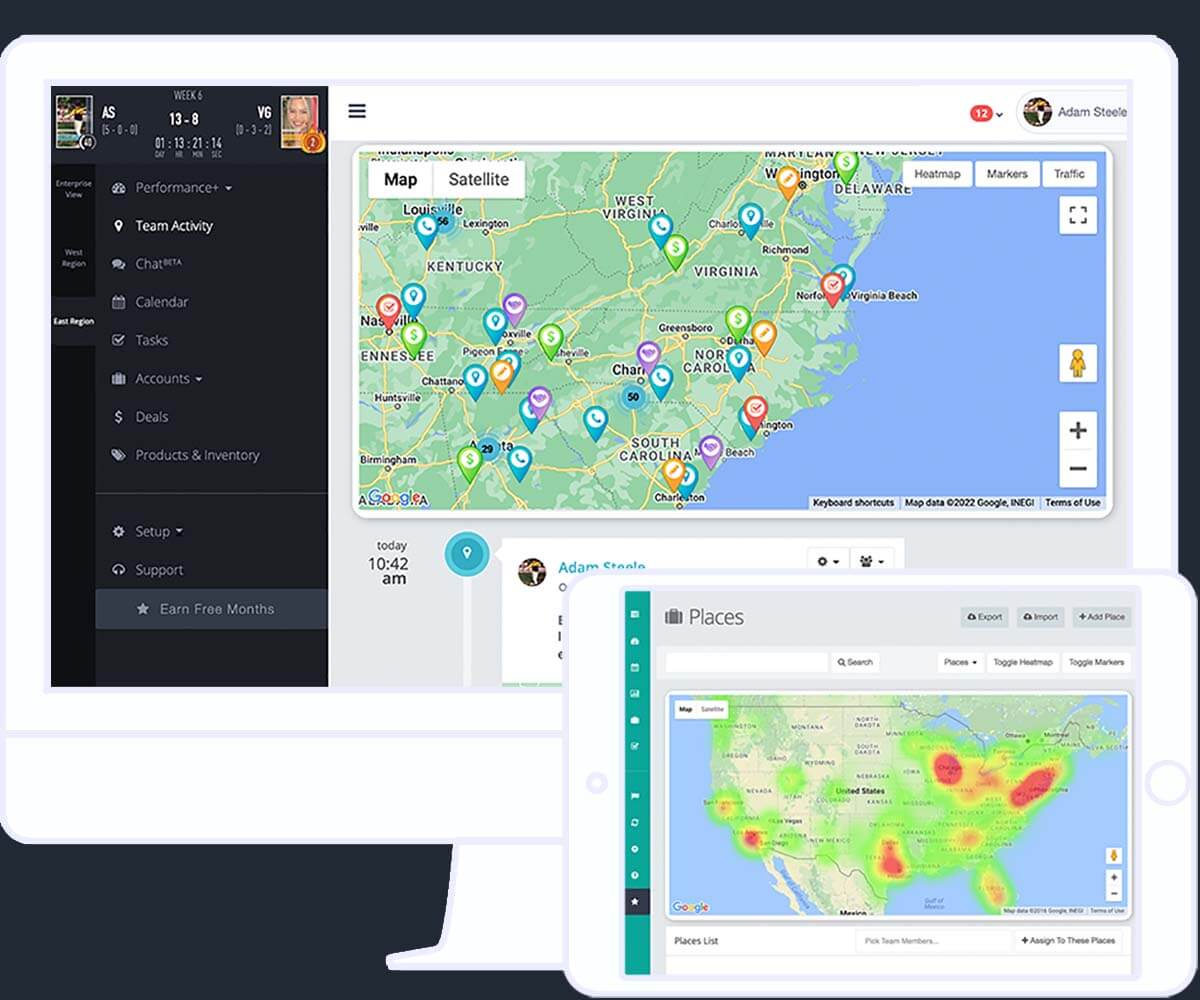The height and width of the screenshot is (1000, 1200).
Task: Click Assign To These Places button
Action: 1070,941
